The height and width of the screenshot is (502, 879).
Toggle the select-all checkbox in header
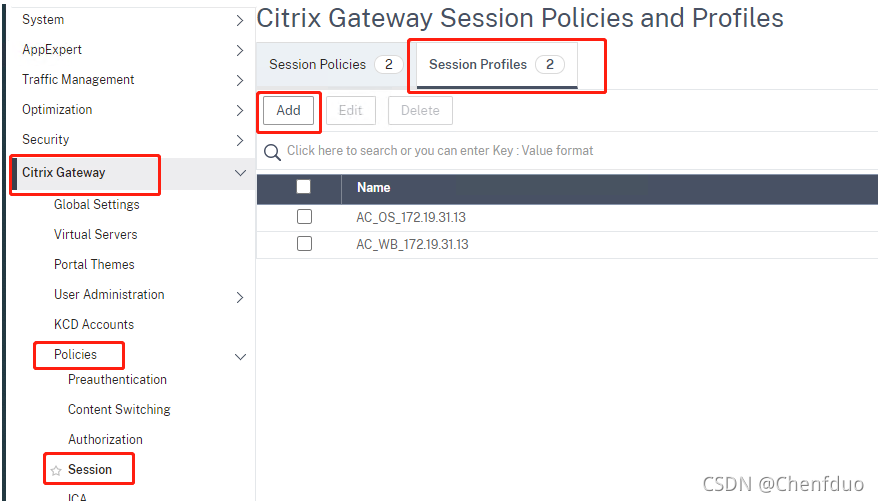point(304,187)
